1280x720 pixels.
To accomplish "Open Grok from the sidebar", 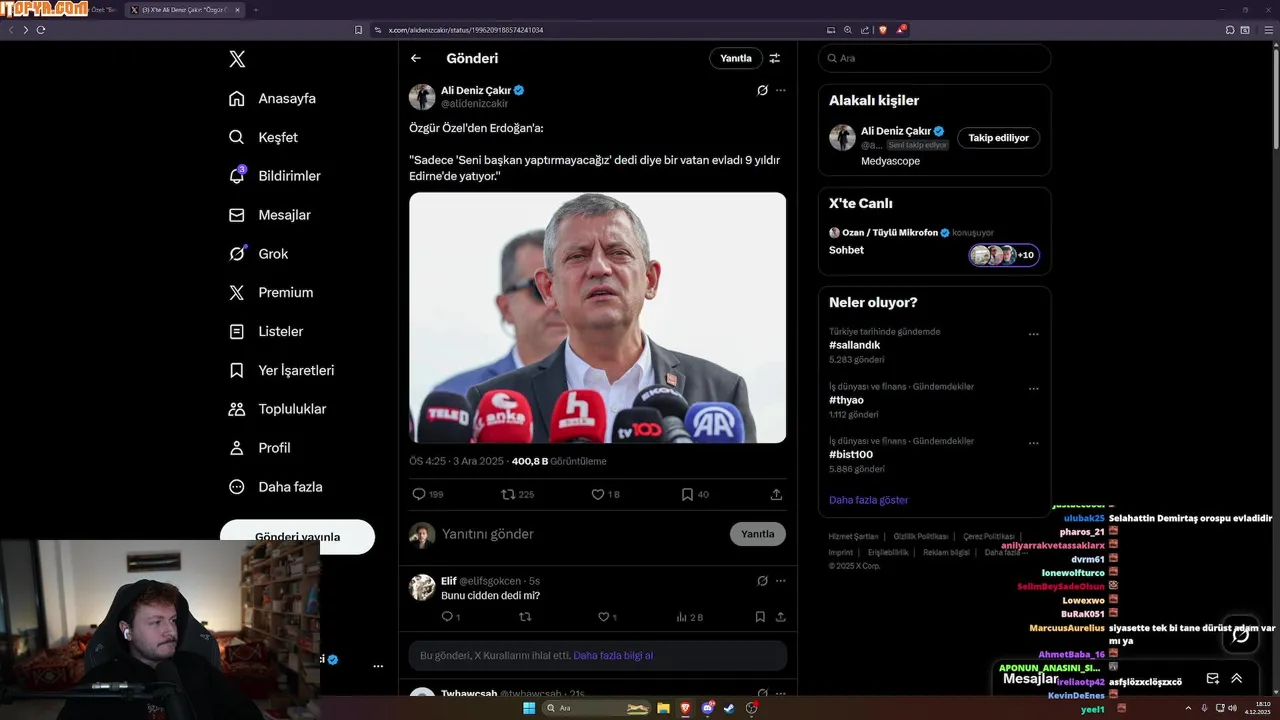I will [x=259, y=254].
